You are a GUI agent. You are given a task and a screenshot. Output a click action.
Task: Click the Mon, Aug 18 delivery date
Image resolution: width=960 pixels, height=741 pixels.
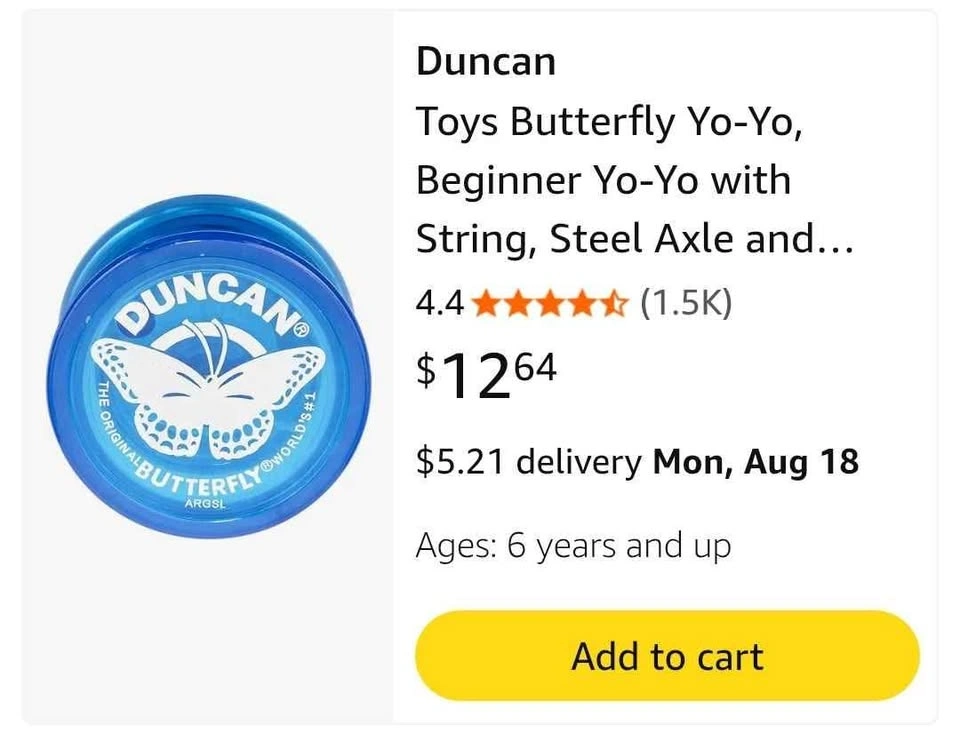tap(755, 462)
